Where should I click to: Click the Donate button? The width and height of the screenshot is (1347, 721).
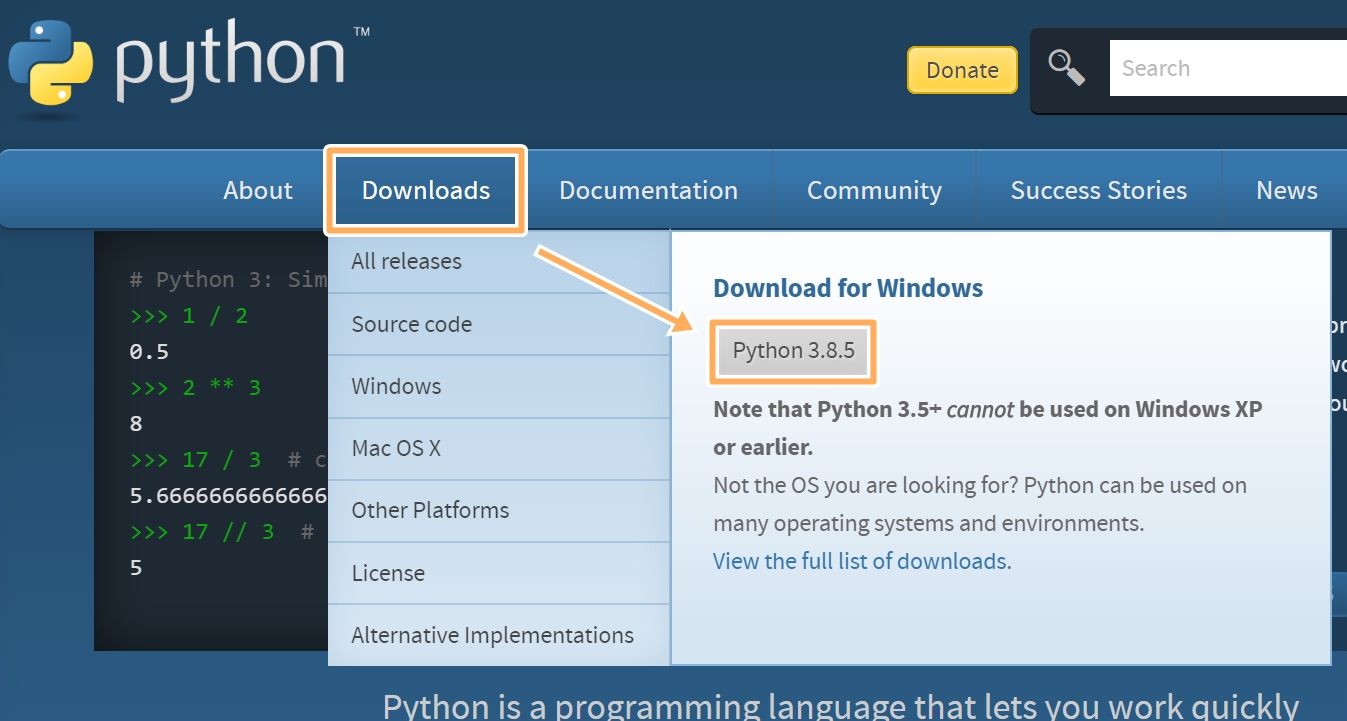(962, 70)
